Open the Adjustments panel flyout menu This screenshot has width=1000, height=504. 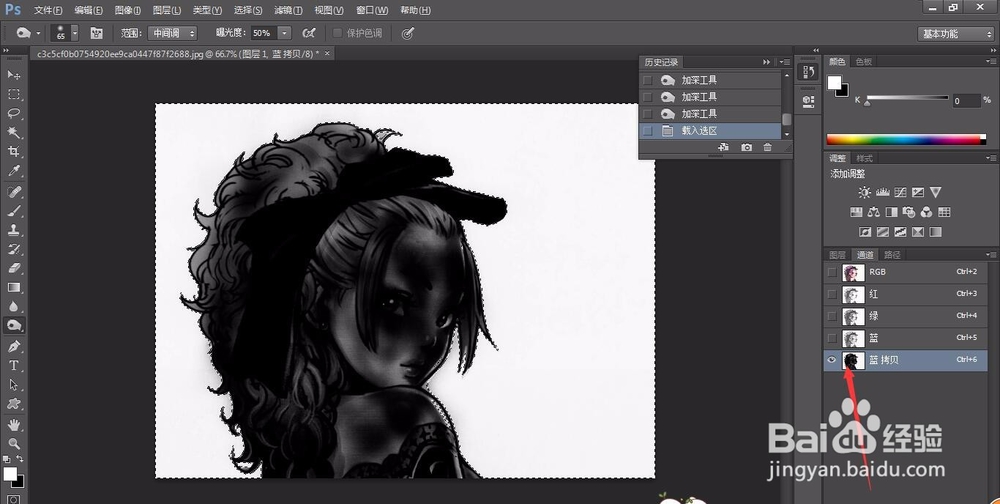click(990, 158)
